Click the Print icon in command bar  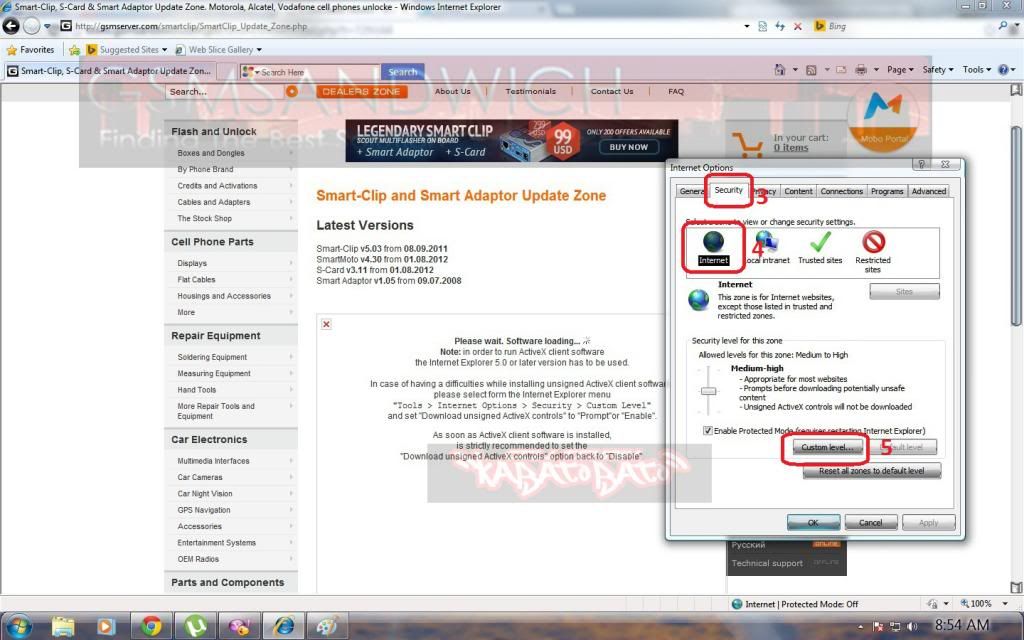coord(861,70)
